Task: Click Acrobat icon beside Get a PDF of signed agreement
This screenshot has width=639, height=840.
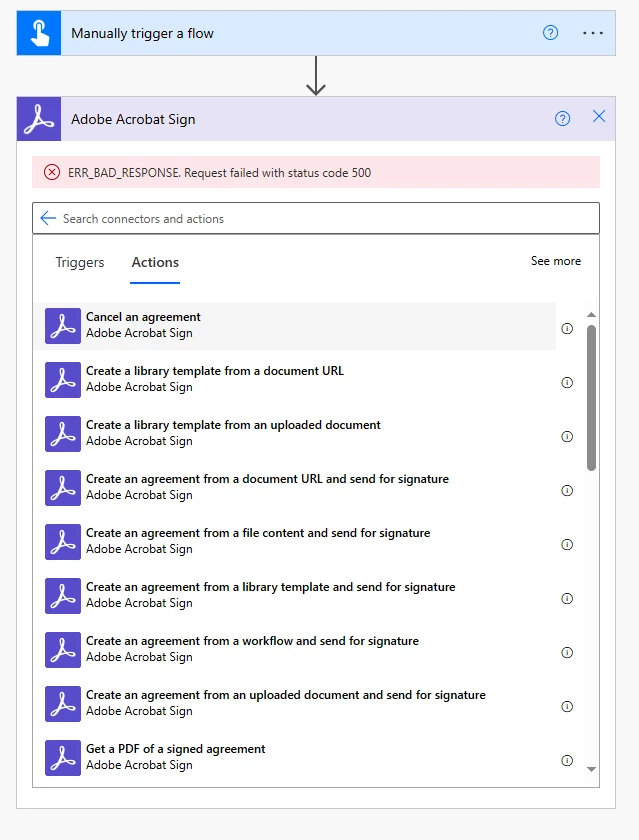Action: click(63, 758)
